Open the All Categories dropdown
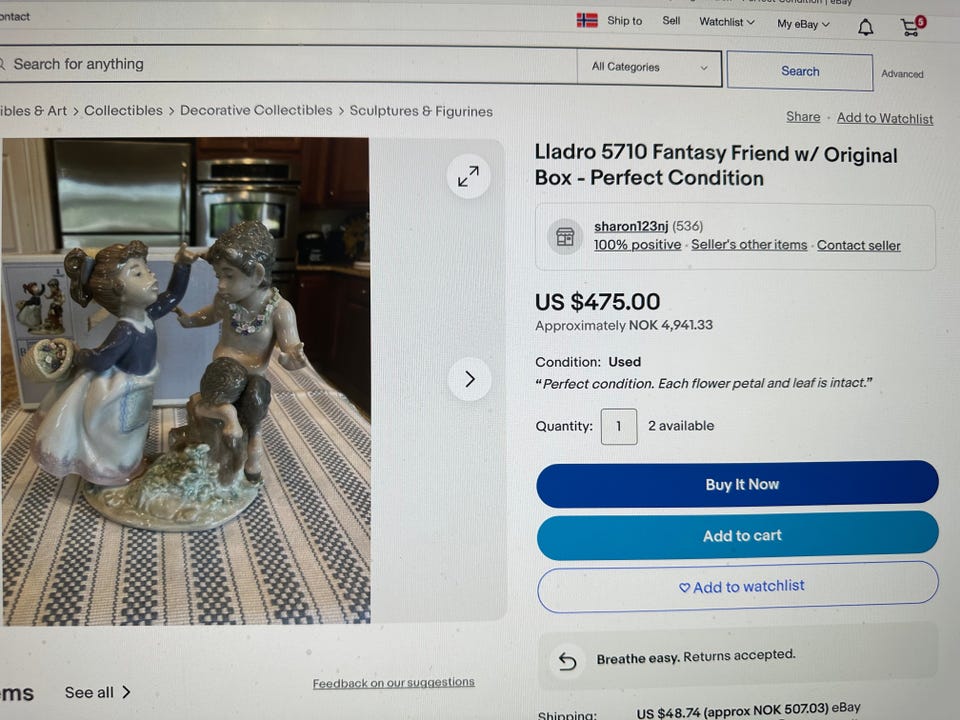The image size is (960, 720). coord(649,67)
